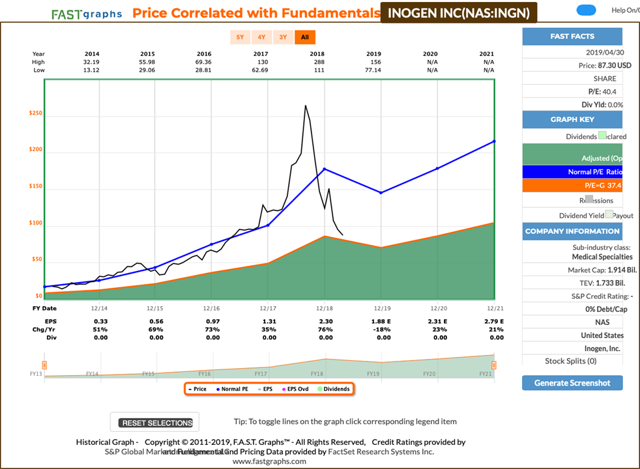Click the Div Yld: 0.0% value

pos(602,104)
